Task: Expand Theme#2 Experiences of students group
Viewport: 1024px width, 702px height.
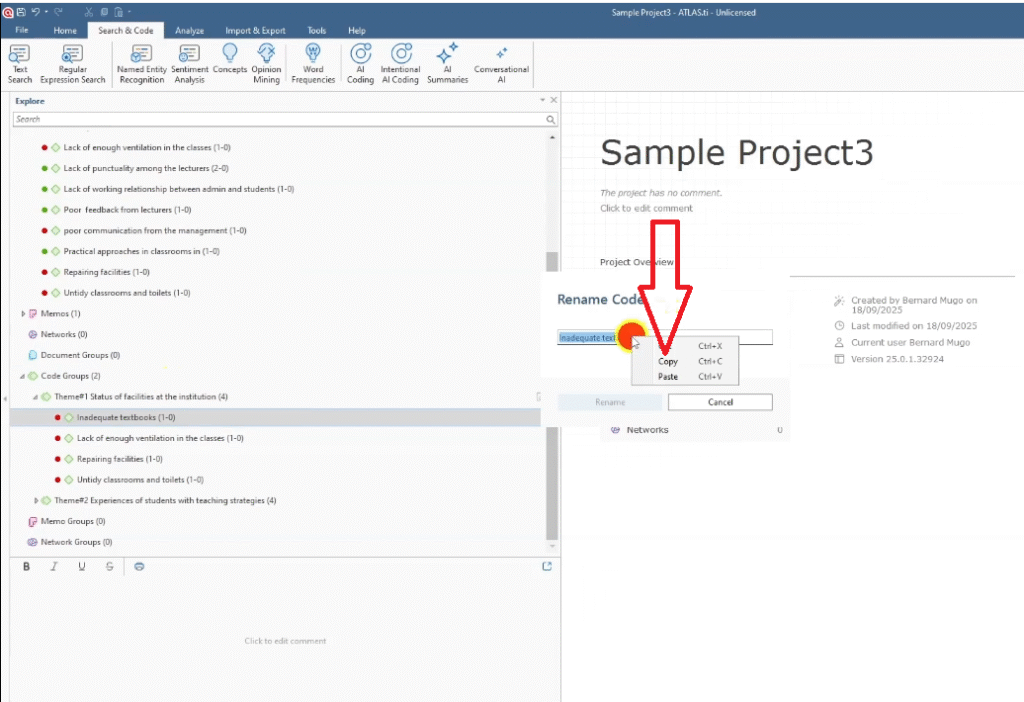Action: (36, 500)
